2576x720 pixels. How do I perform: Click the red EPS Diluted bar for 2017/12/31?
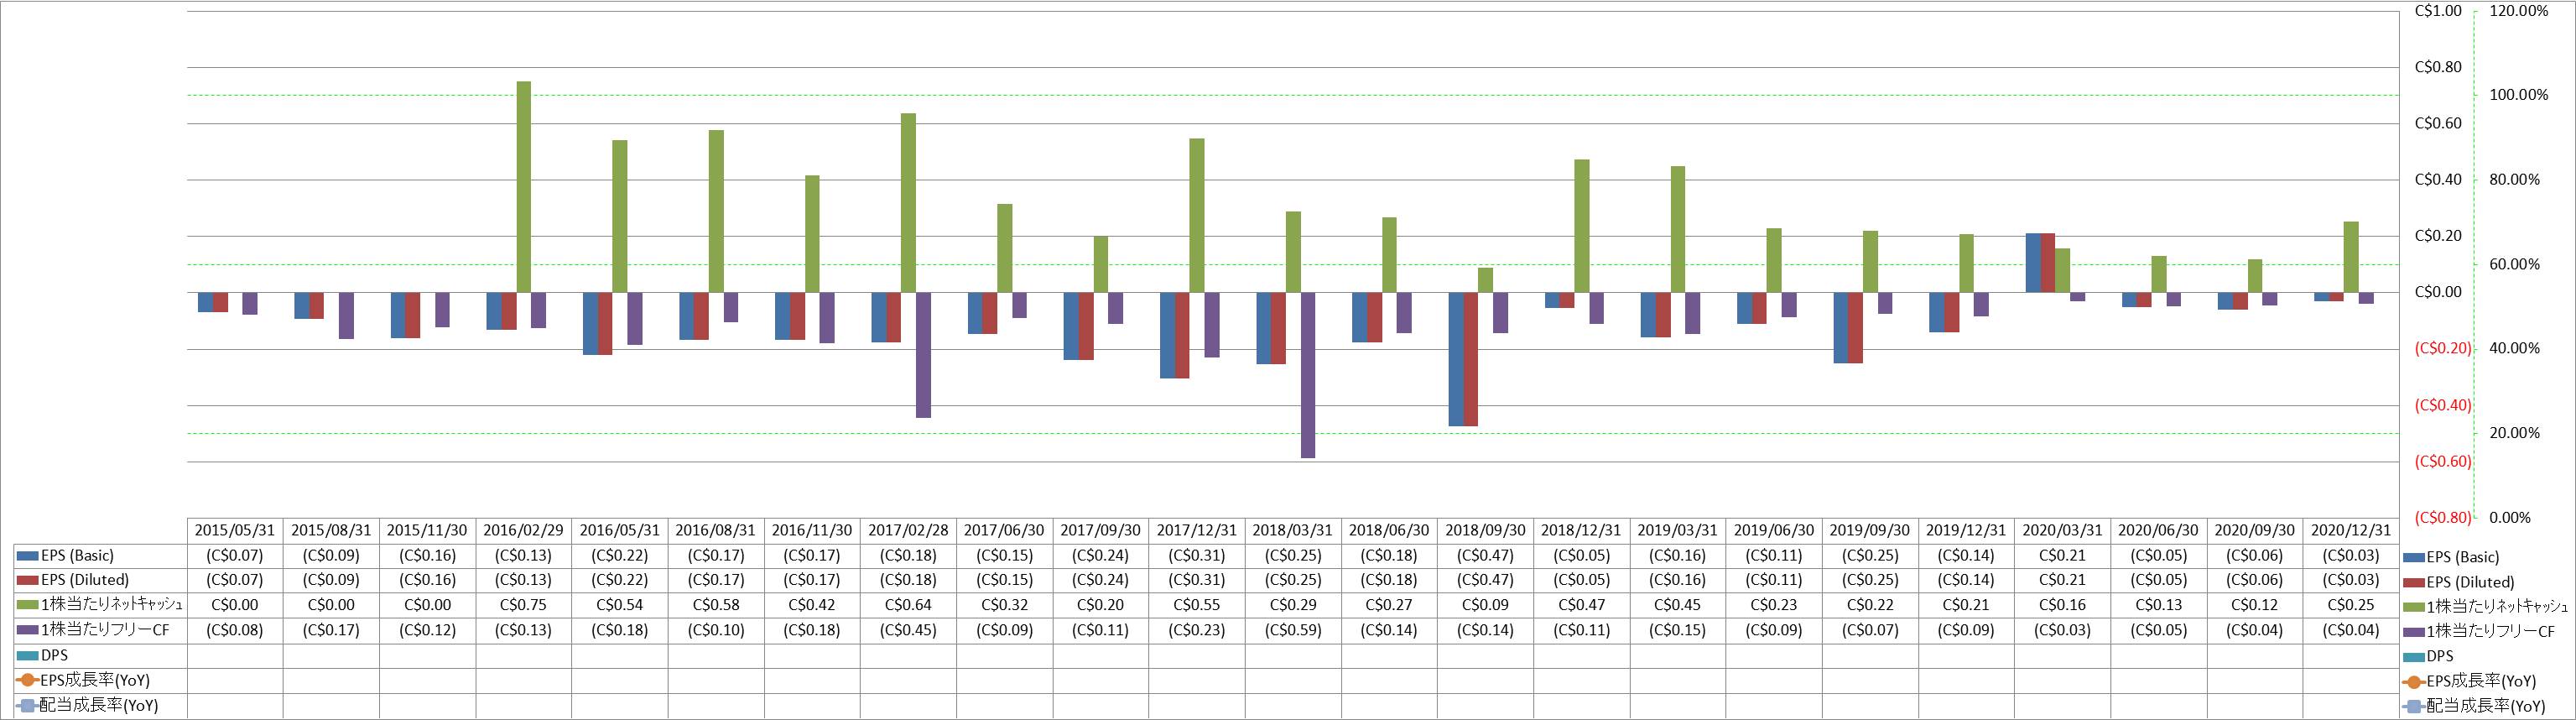pyautogui.click(x=1182, y=336)
